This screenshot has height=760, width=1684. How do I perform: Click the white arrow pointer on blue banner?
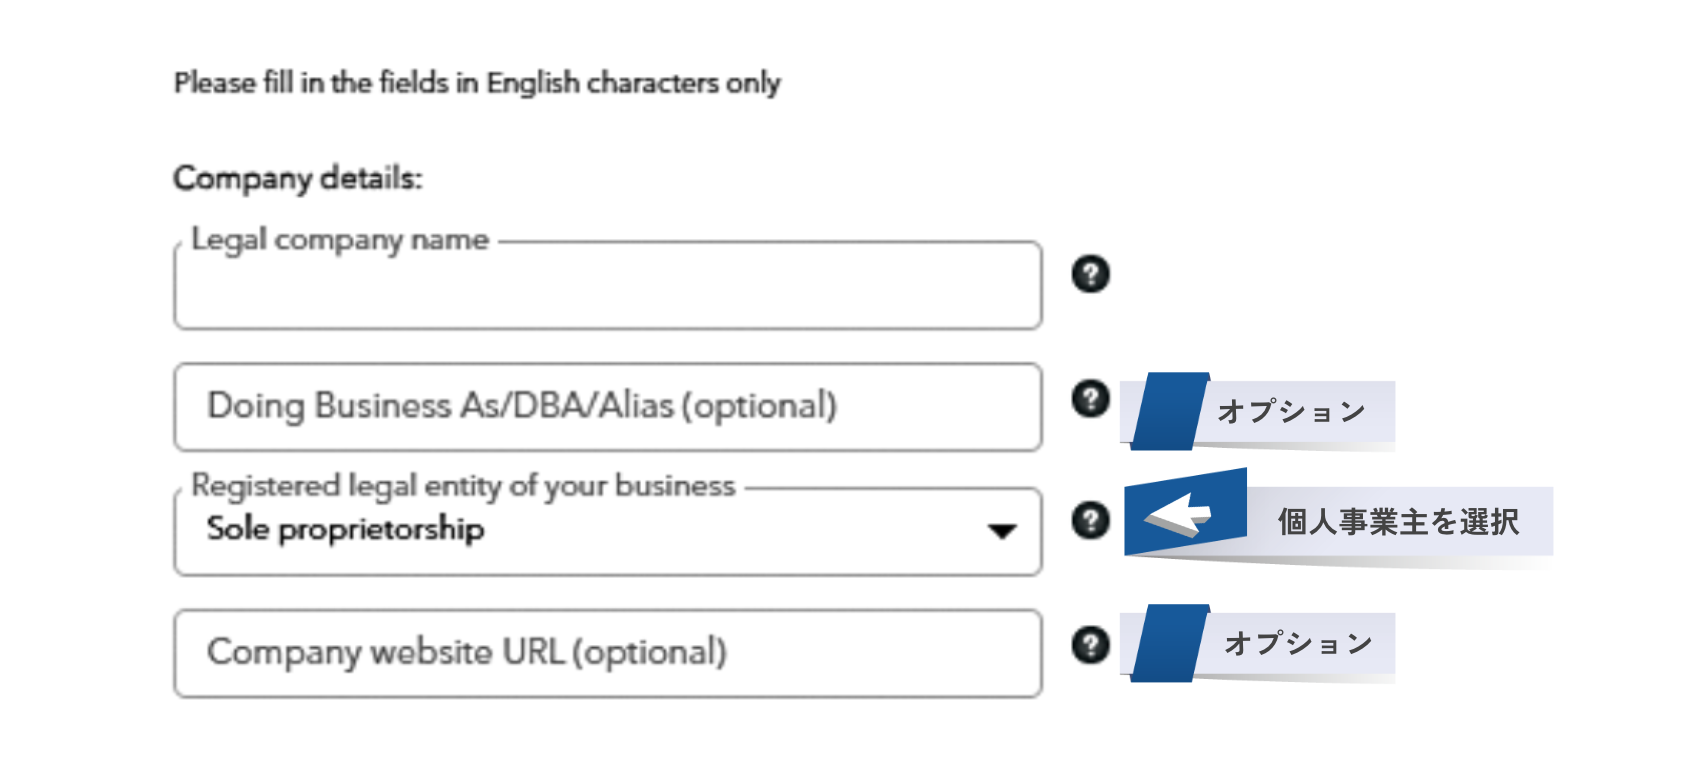point(1178,514)
